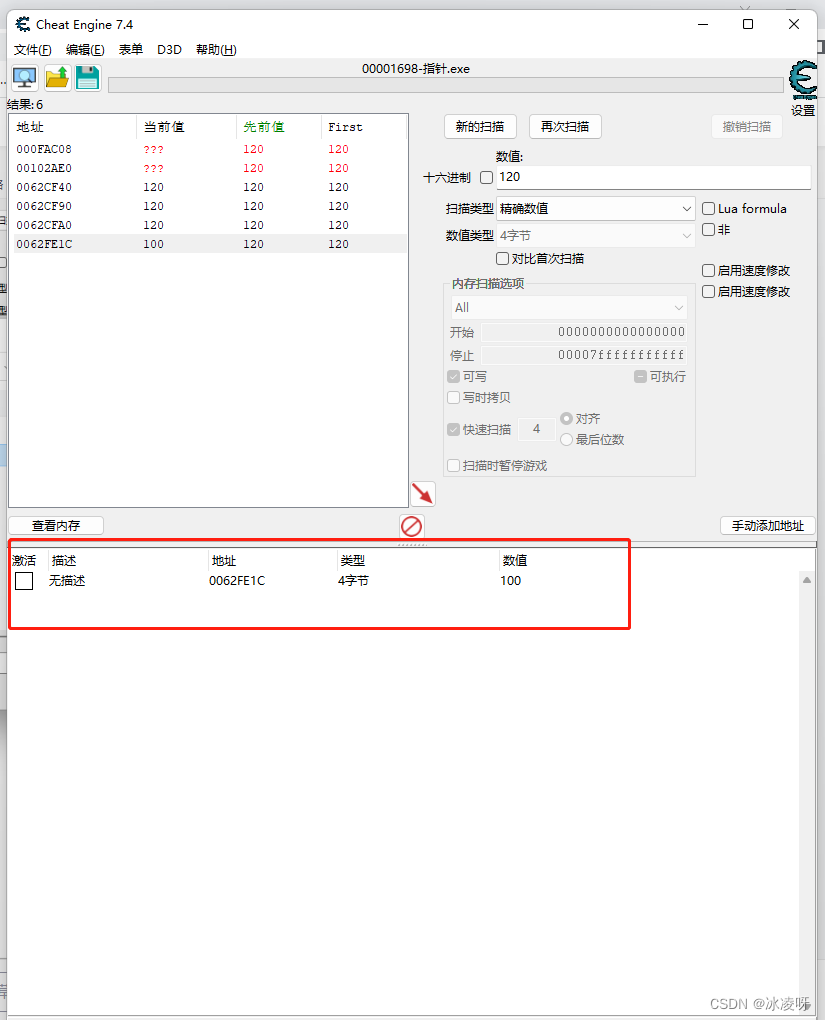Select scan result row 000FAC08

pyautogui.click(x=211, y=150)
